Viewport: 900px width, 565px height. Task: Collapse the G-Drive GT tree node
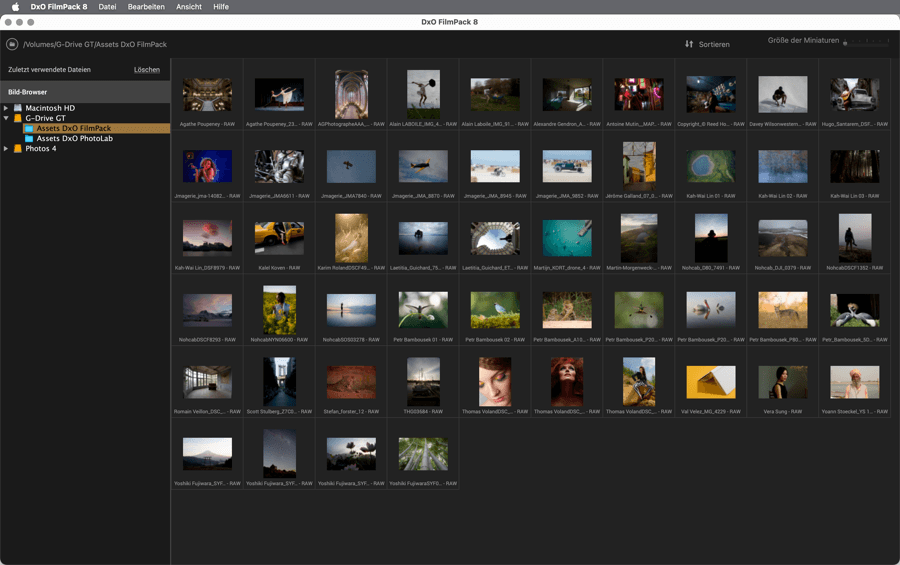coord(6,118)
